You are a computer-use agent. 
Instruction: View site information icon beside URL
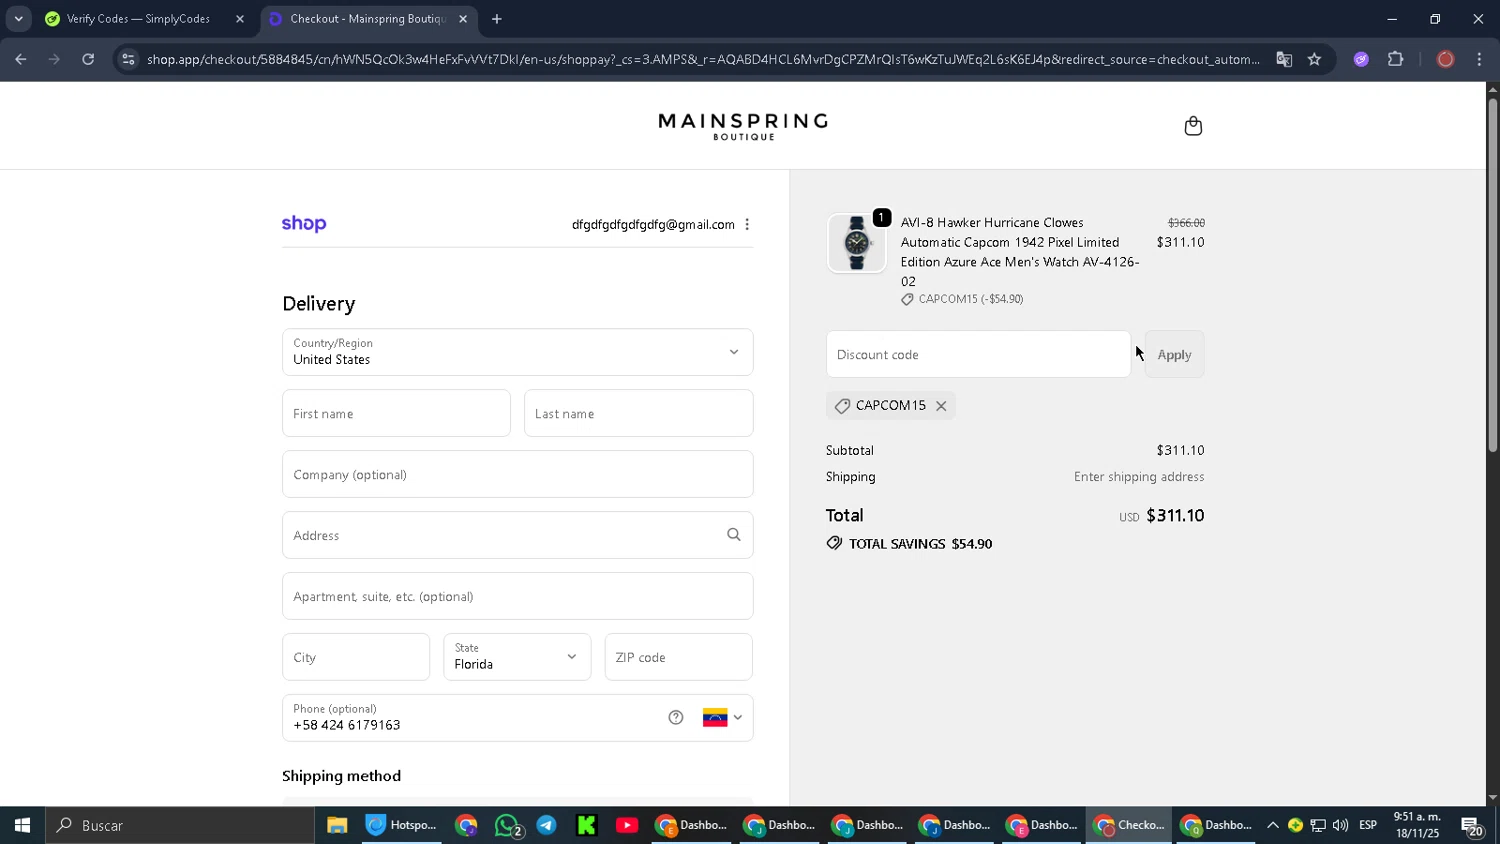pos(128,60)
